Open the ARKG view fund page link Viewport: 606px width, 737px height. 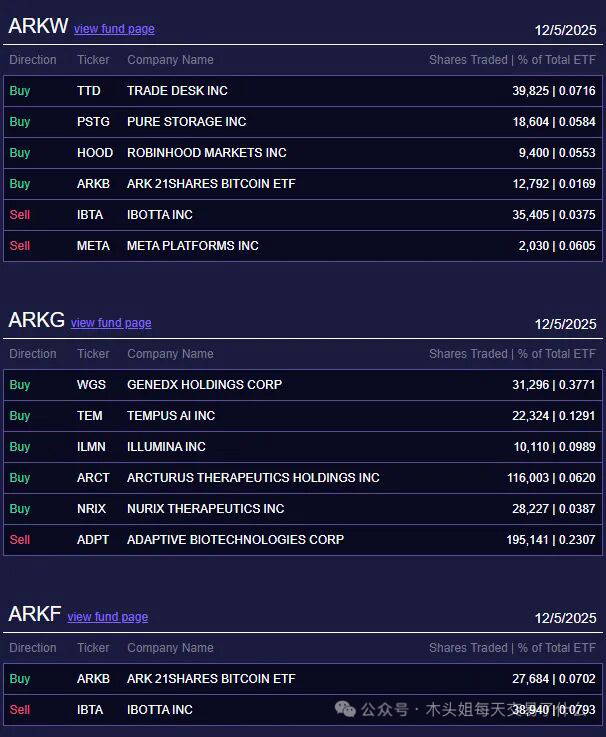click(111, 323)
